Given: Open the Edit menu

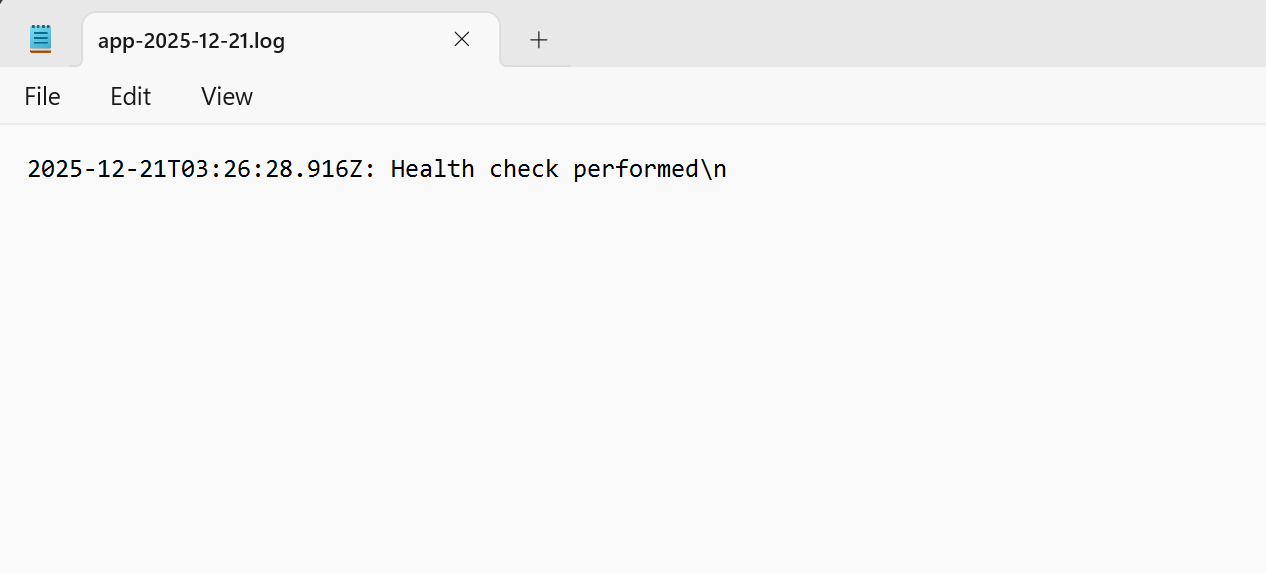Looking at the screenshot, I should coord(130,96).
